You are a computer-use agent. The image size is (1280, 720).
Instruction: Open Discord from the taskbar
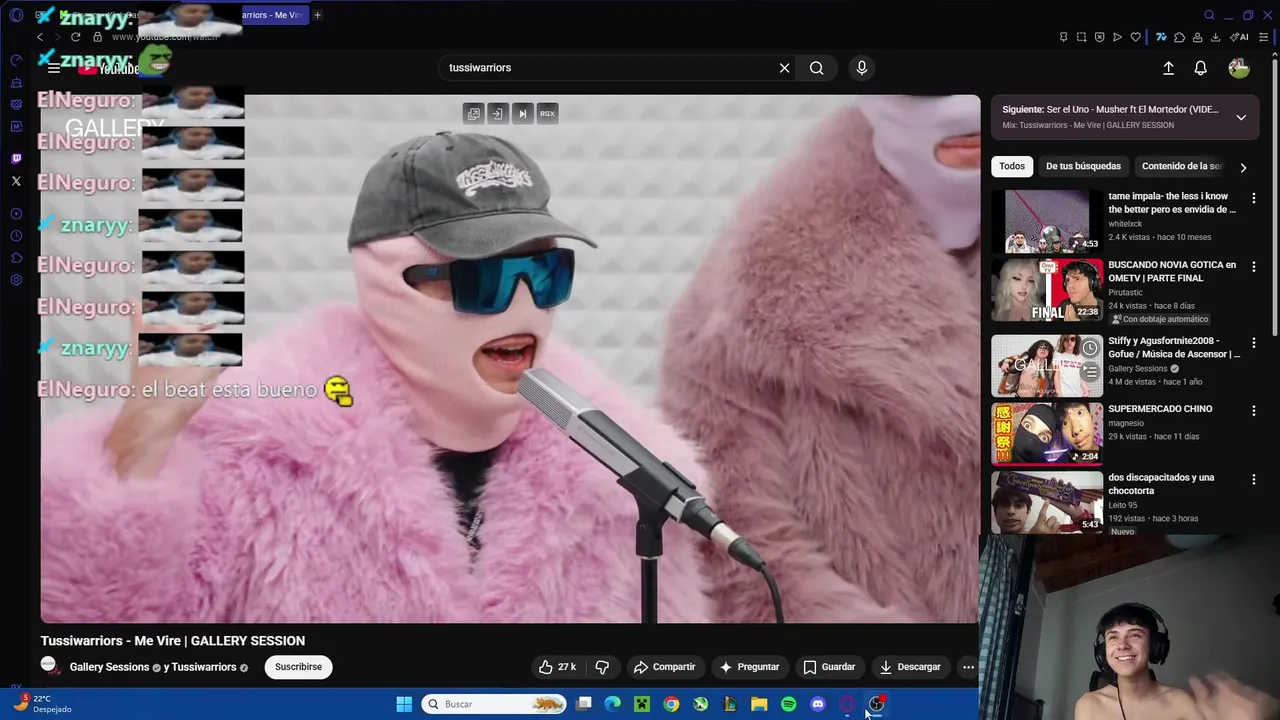tap(818, 704)
